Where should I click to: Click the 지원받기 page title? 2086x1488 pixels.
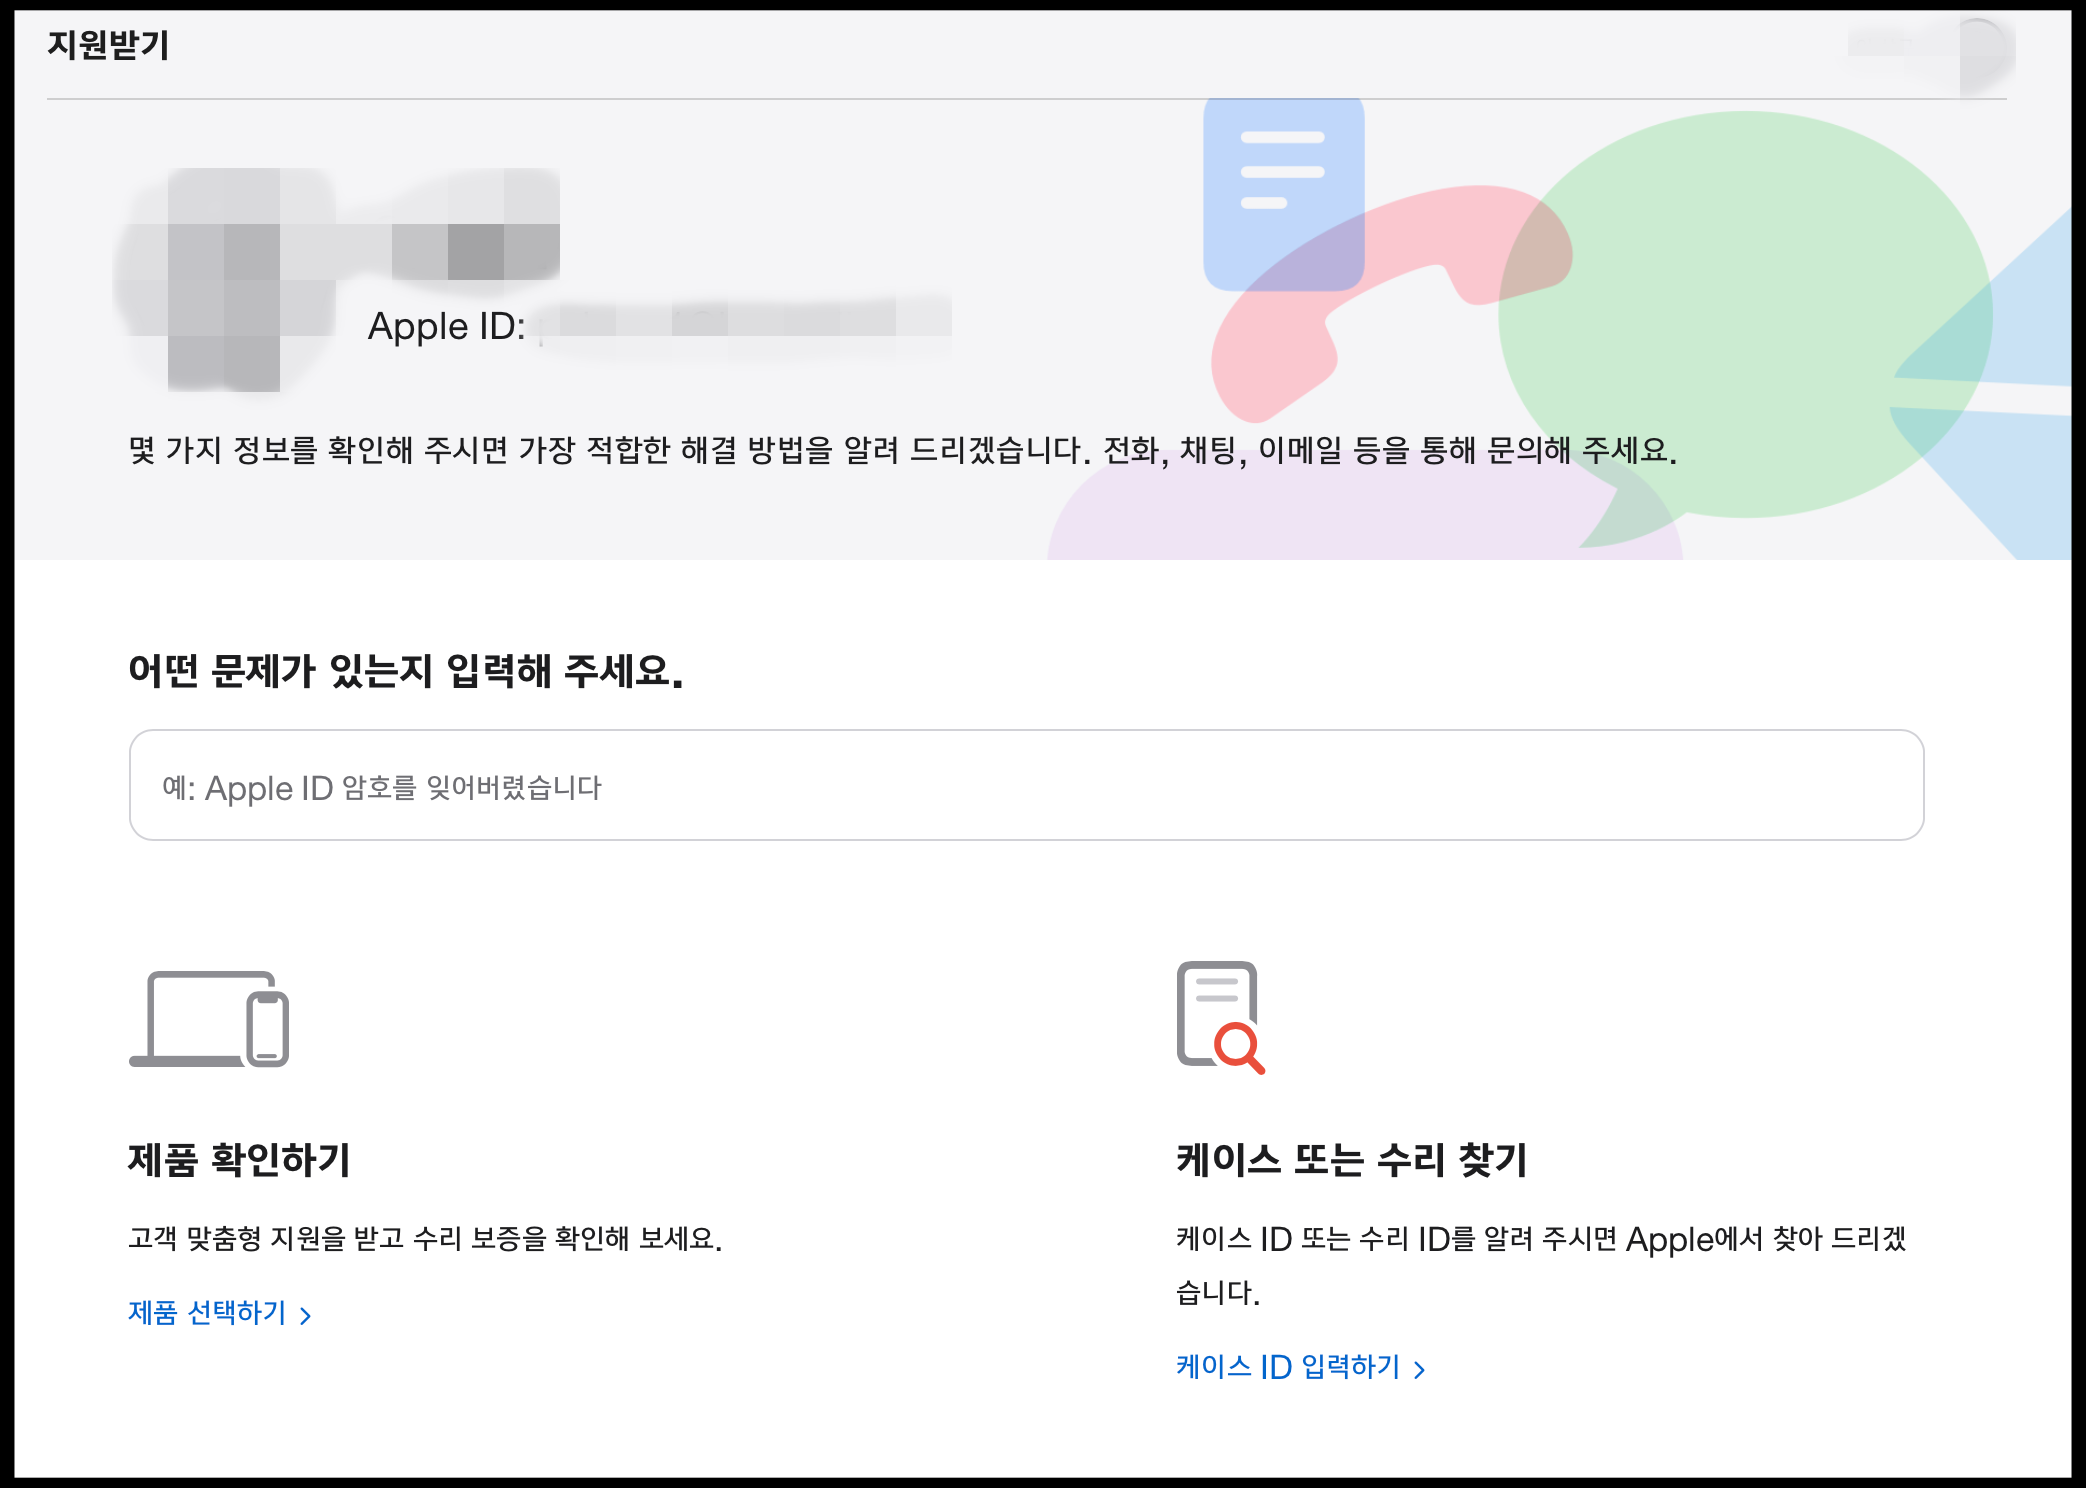point(108,45)
